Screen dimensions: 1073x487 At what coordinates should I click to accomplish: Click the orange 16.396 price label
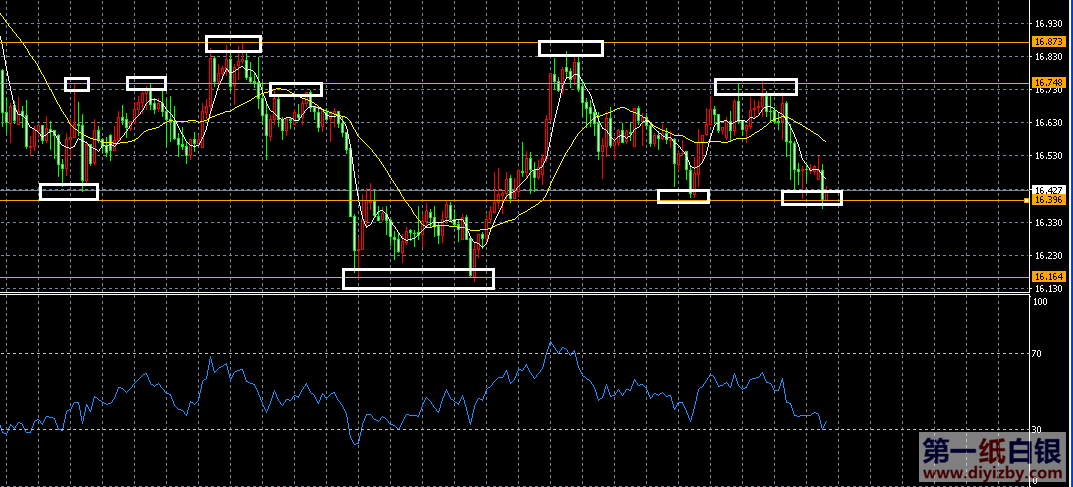coord(1048,200)
